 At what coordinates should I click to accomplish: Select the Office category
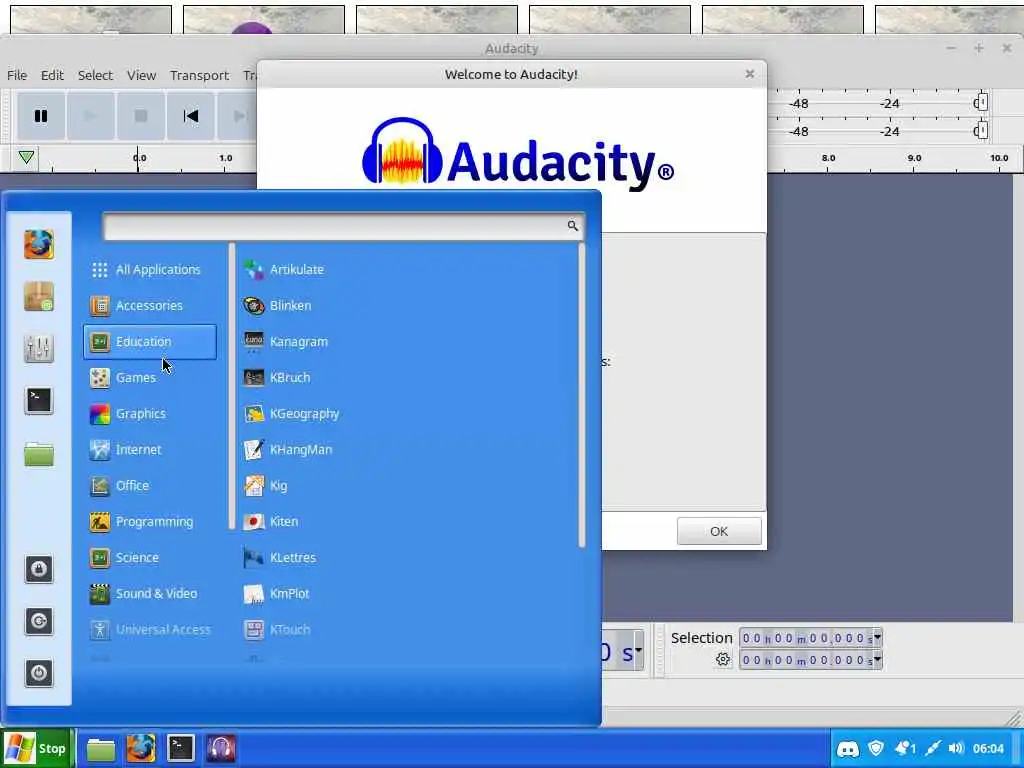click(x=150, y=485)
